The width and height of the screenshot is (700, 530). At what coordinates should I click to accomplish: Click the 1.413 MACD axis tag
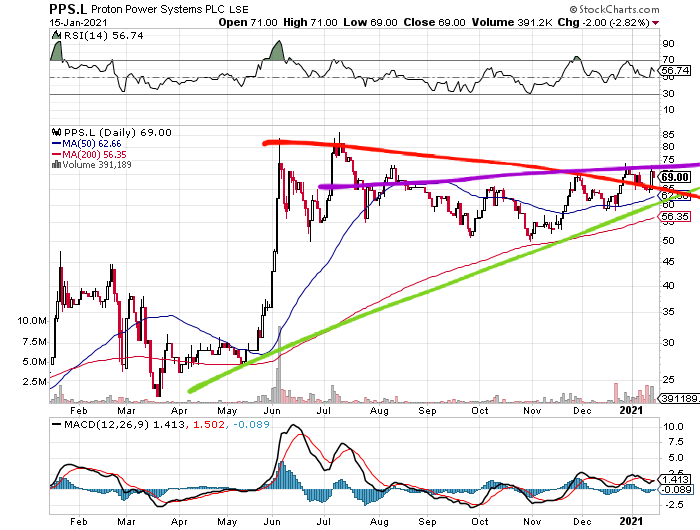tap(675, 480)
